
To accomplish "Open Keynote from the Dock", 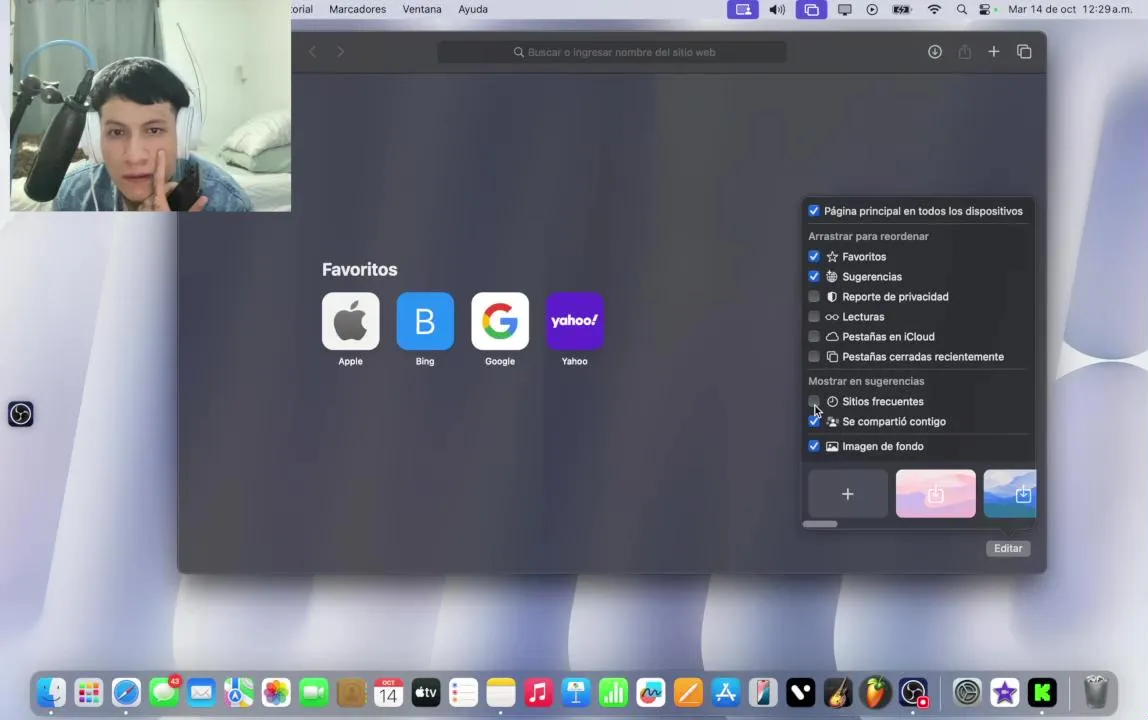I will (575, 692).
